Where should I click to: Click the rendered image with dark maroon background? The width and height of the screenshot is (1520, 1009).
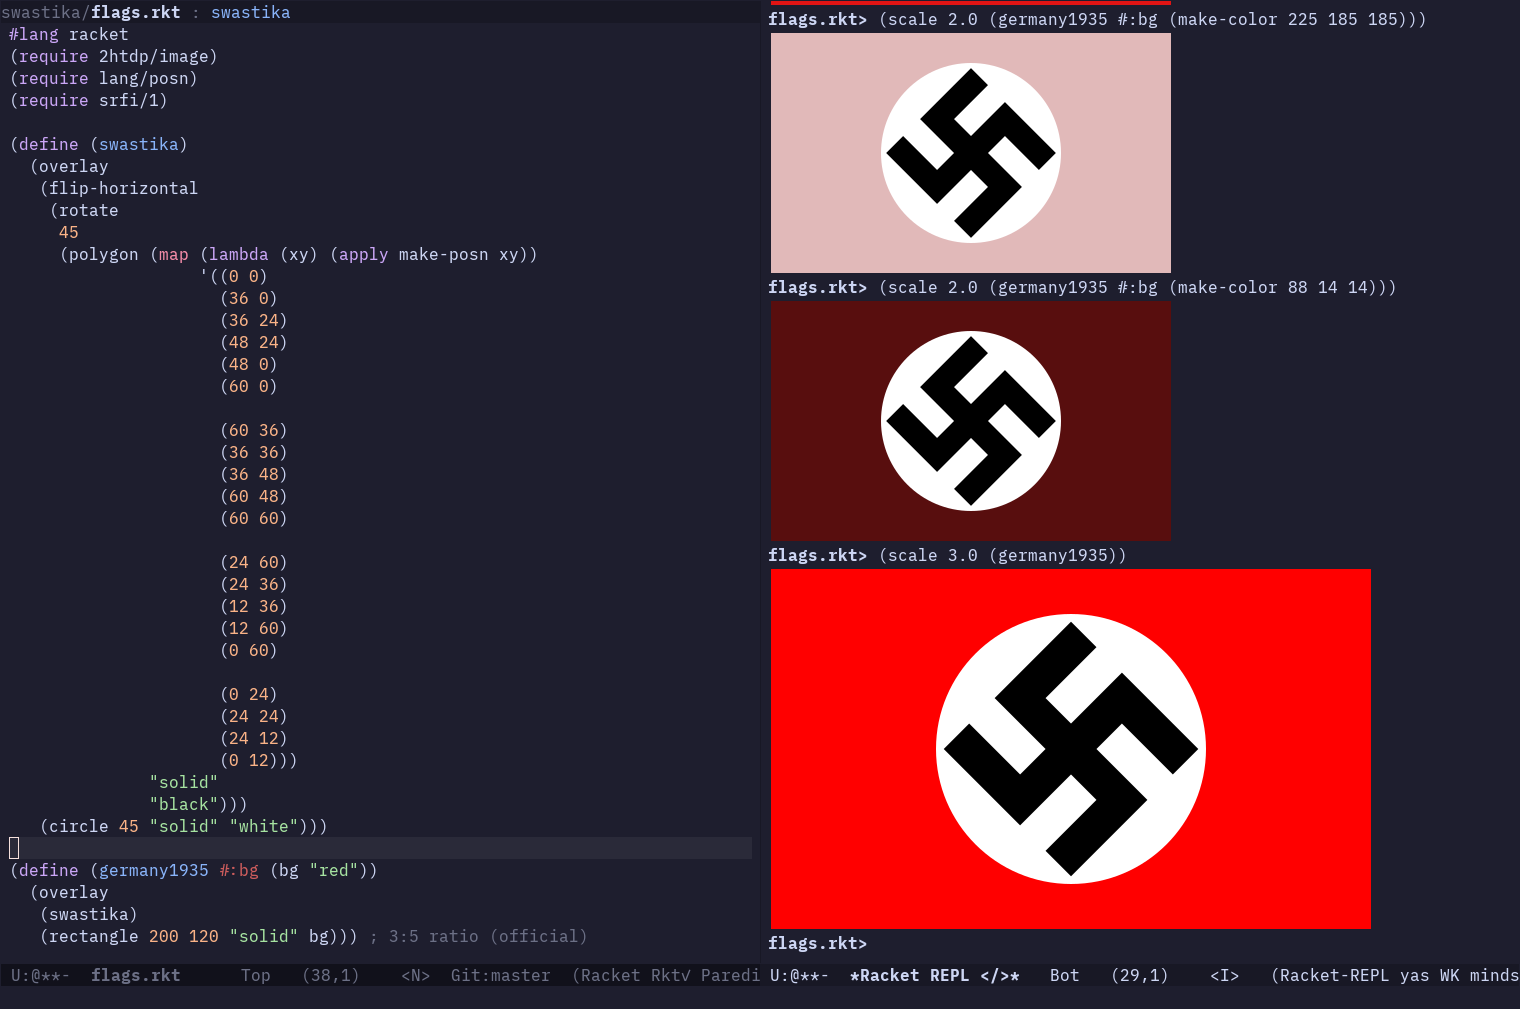tap(971, 421)
